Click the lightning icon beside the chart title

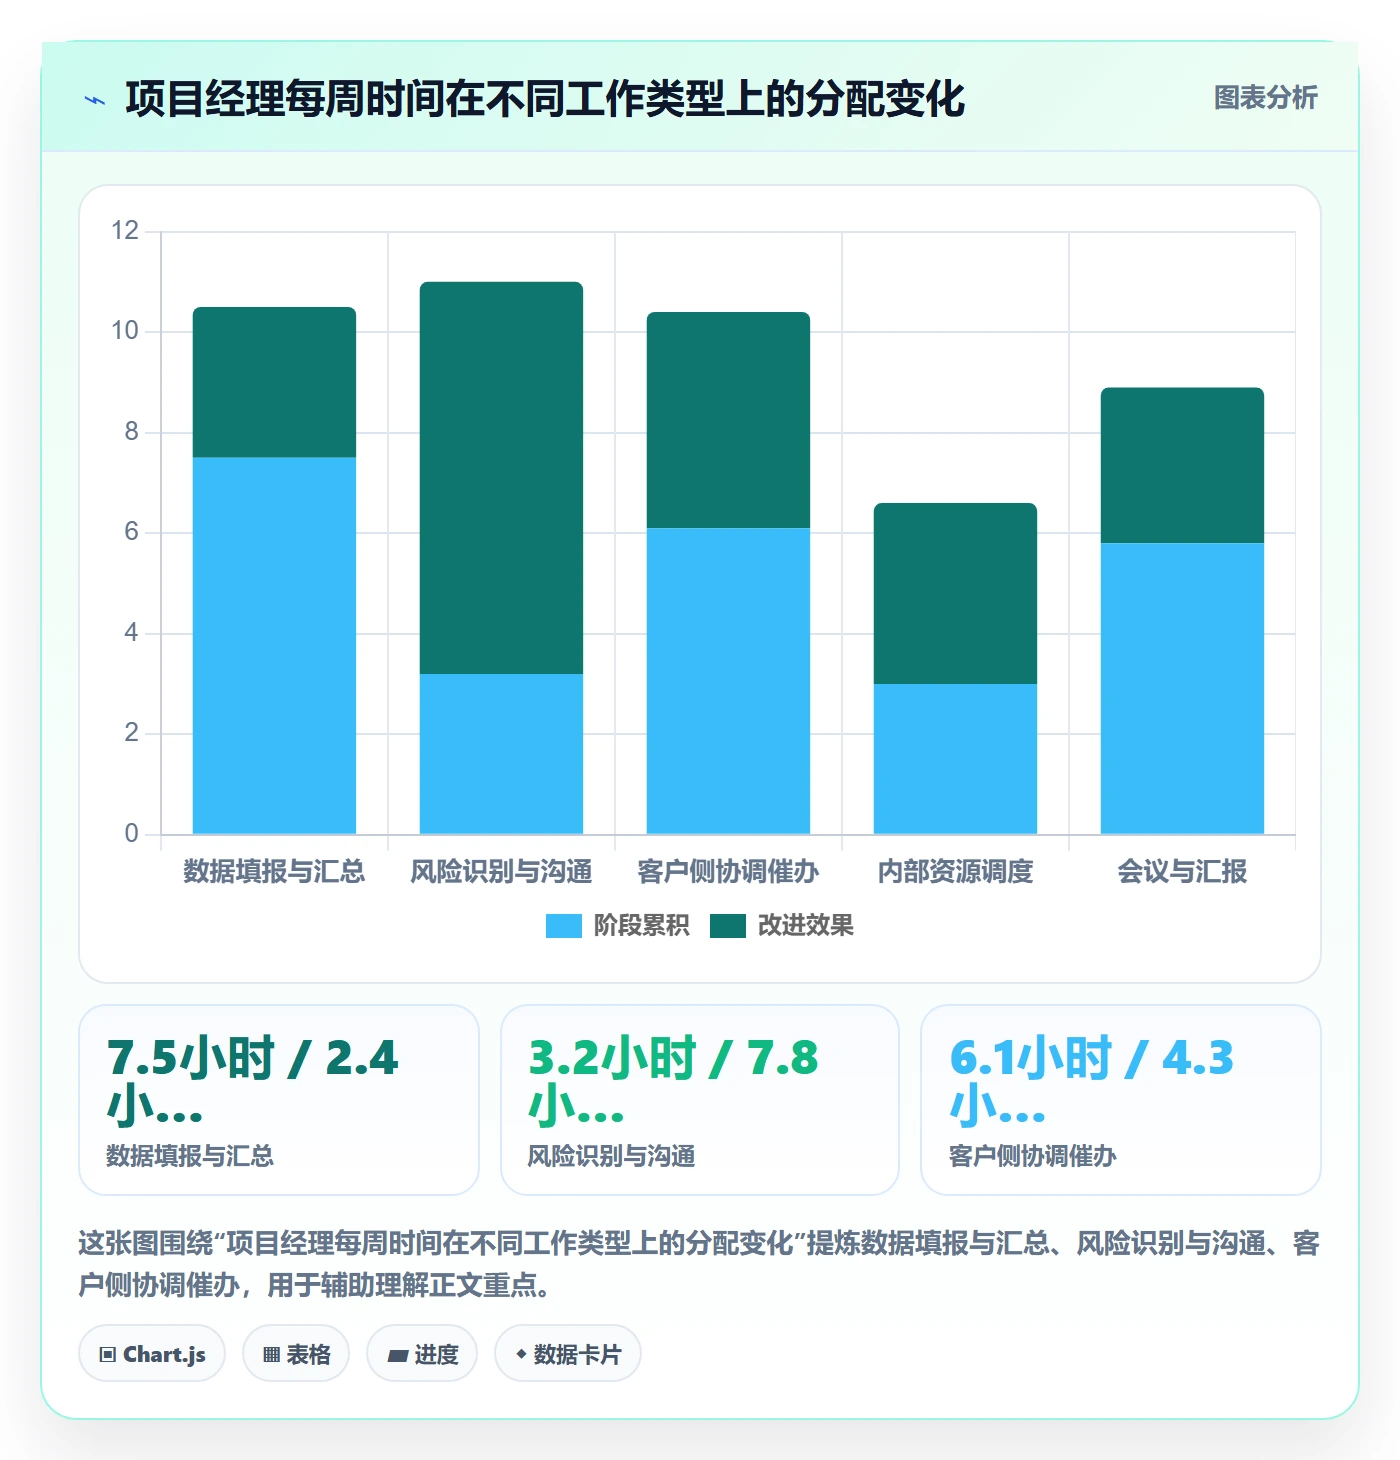click(x=95, y=100)
